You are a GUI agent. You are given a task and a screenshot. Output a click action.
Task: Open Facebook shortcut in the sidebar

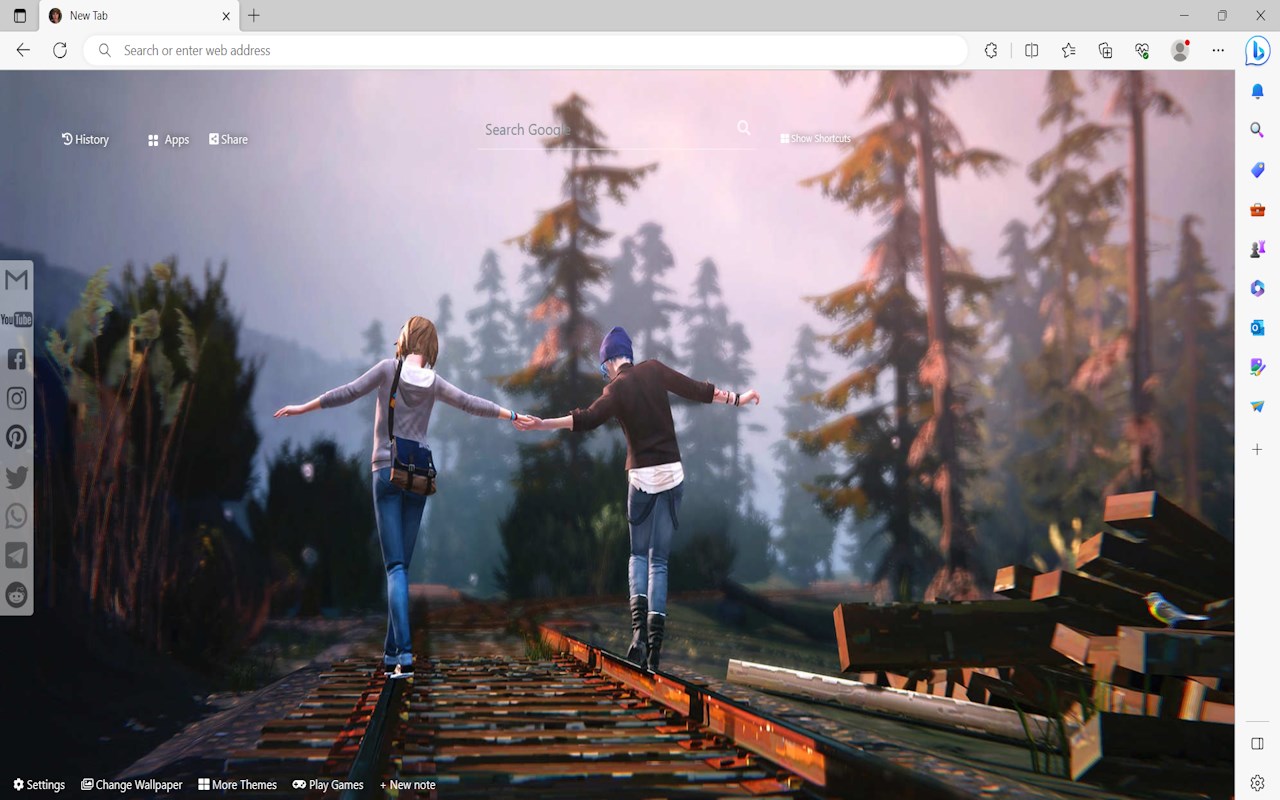(16, 359)
